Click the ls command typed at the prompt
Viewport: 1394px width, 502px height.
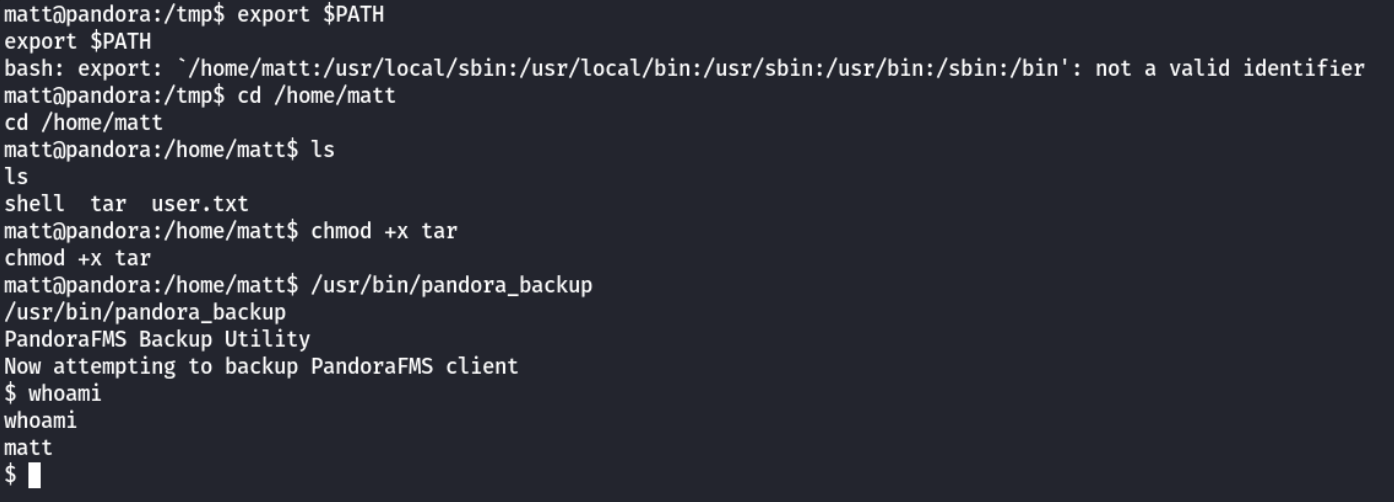pos(323,150)
